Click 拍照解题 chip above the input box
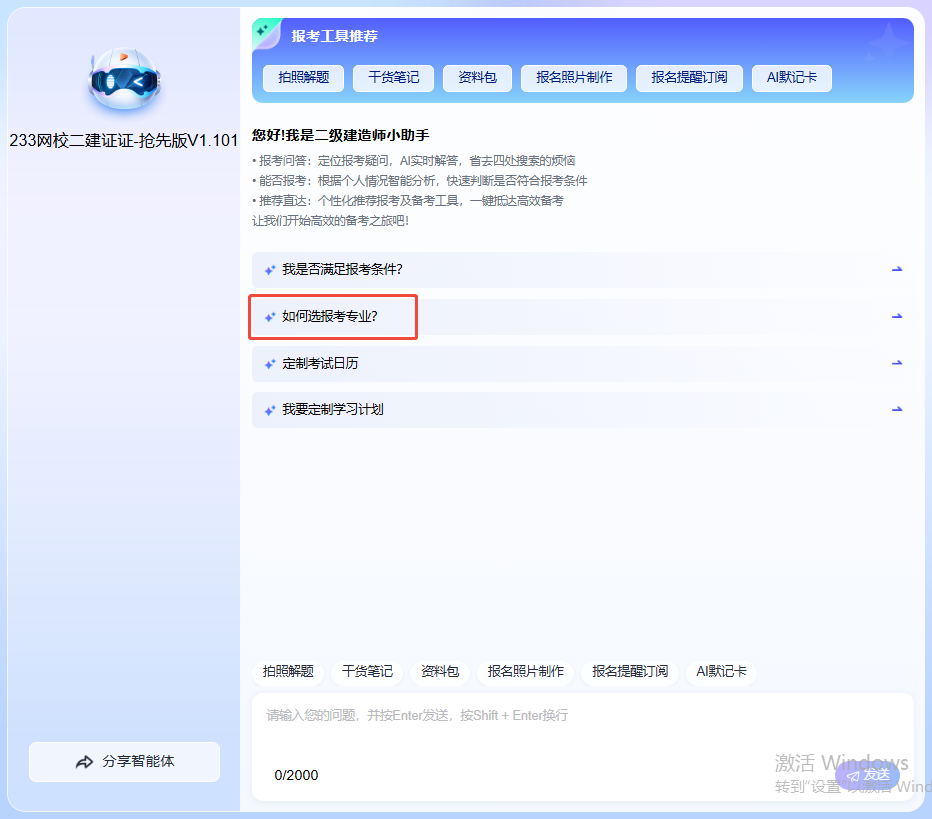Viewport: 932px width, 819px height. (288, 672)
